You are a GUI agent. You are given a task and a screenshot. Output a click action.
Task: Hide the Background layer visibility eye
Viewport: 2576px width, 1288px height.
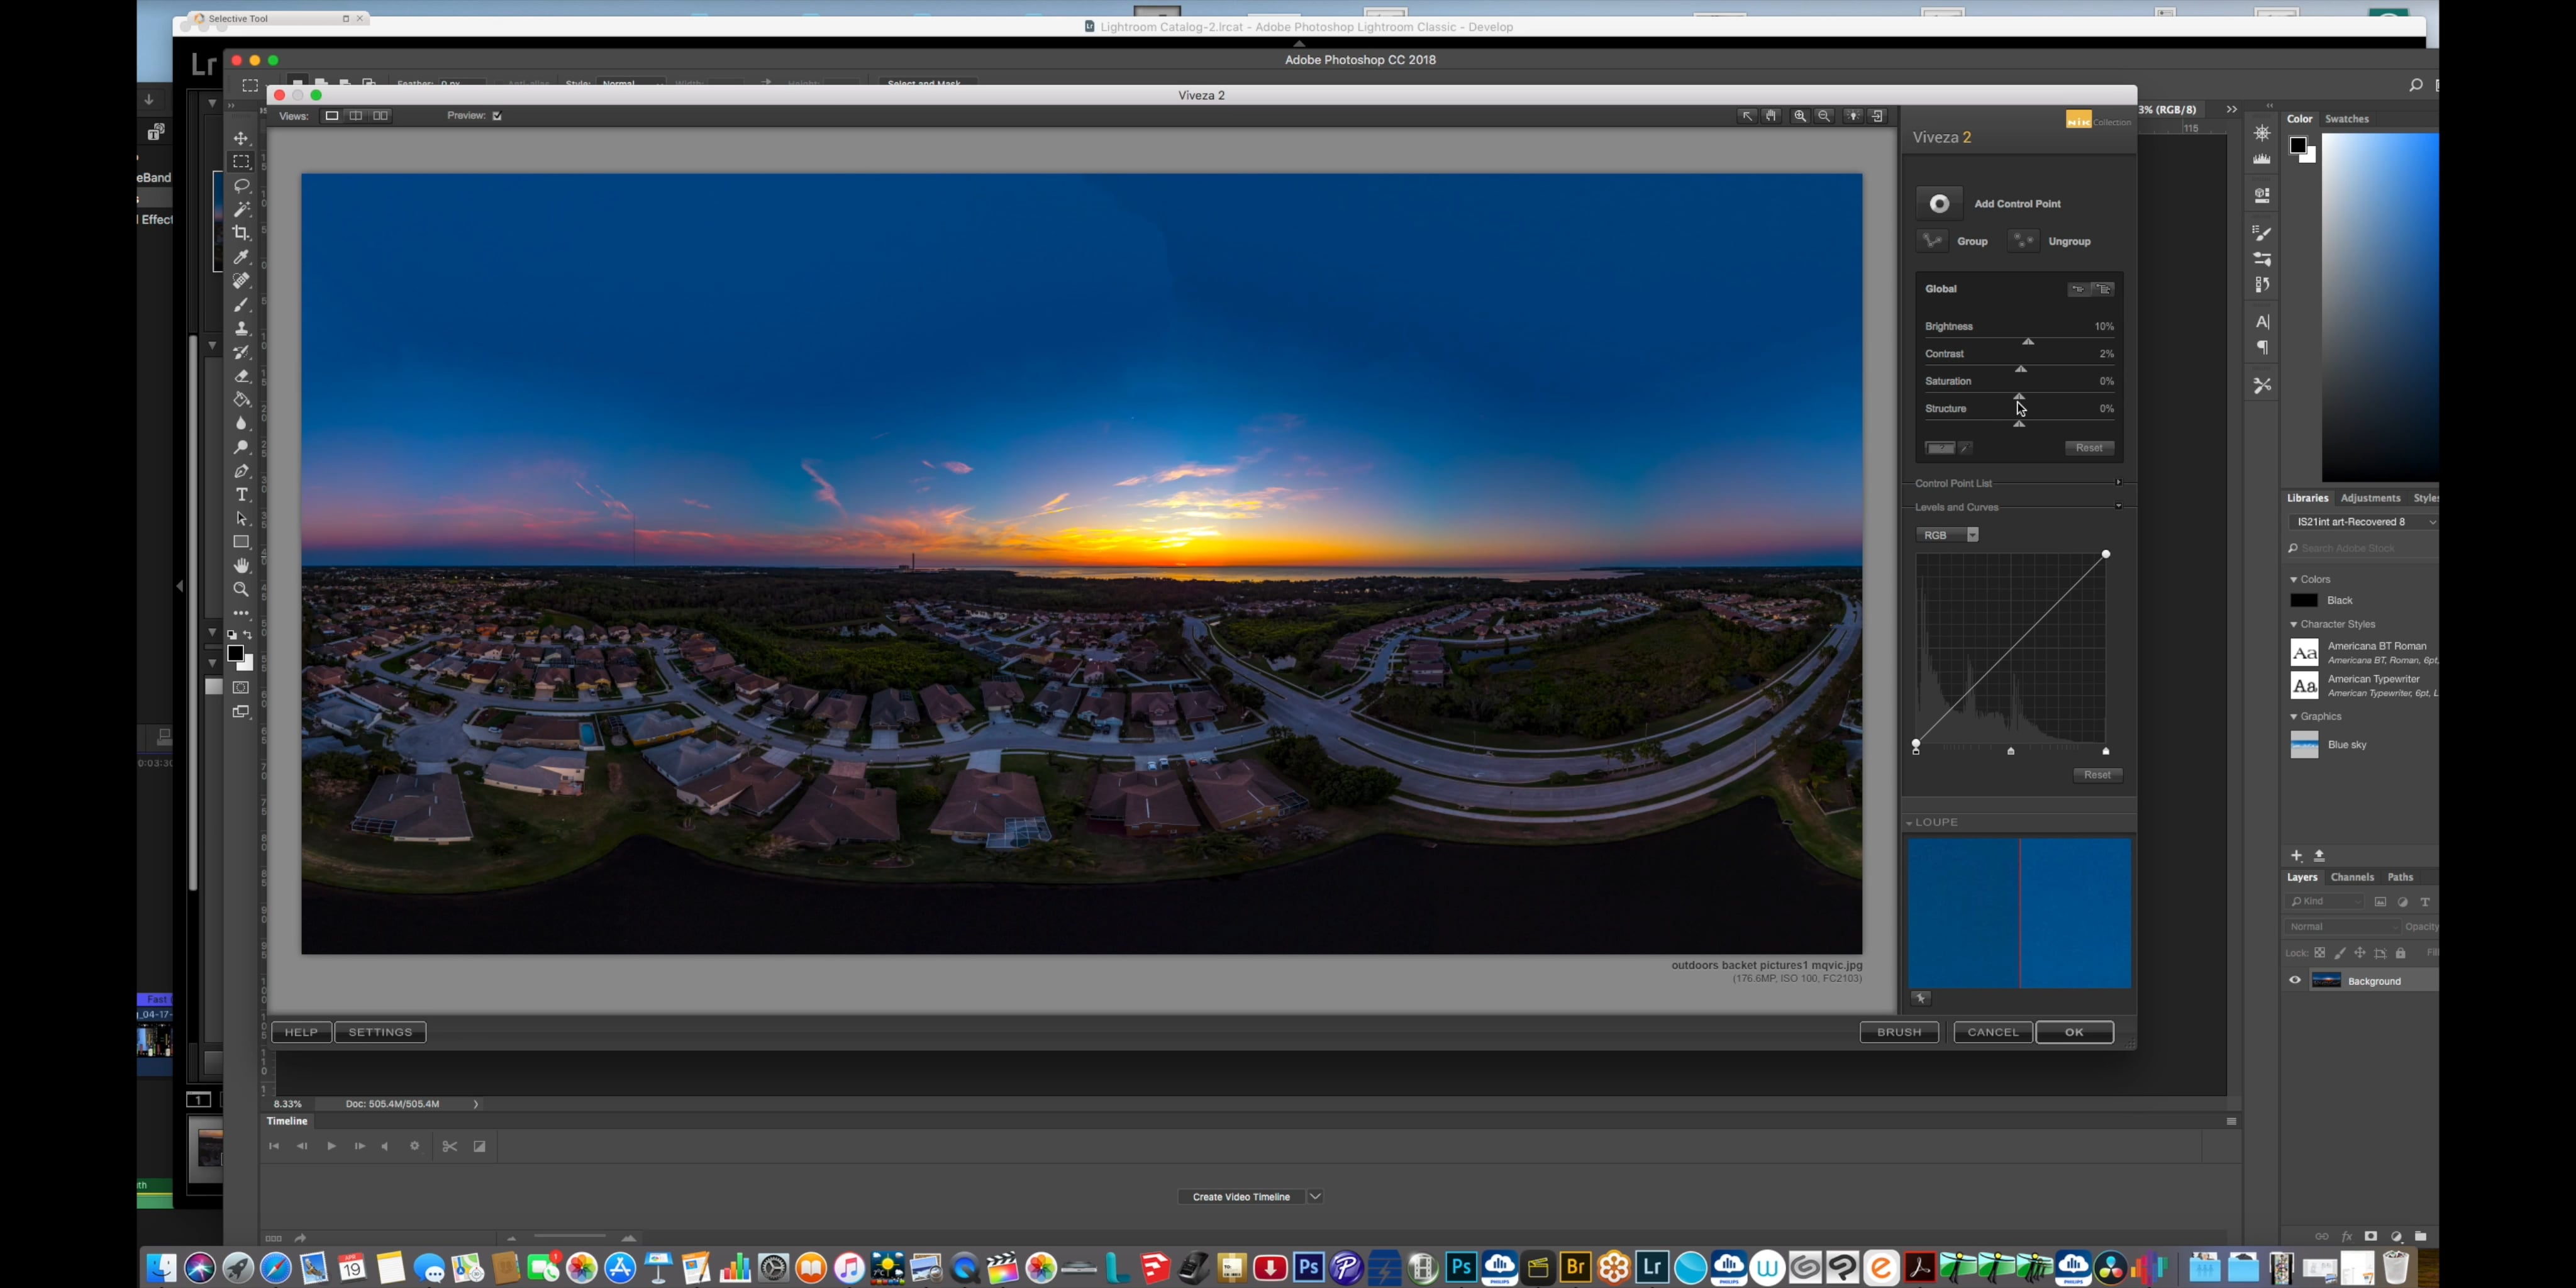(x=2295, y=981)
